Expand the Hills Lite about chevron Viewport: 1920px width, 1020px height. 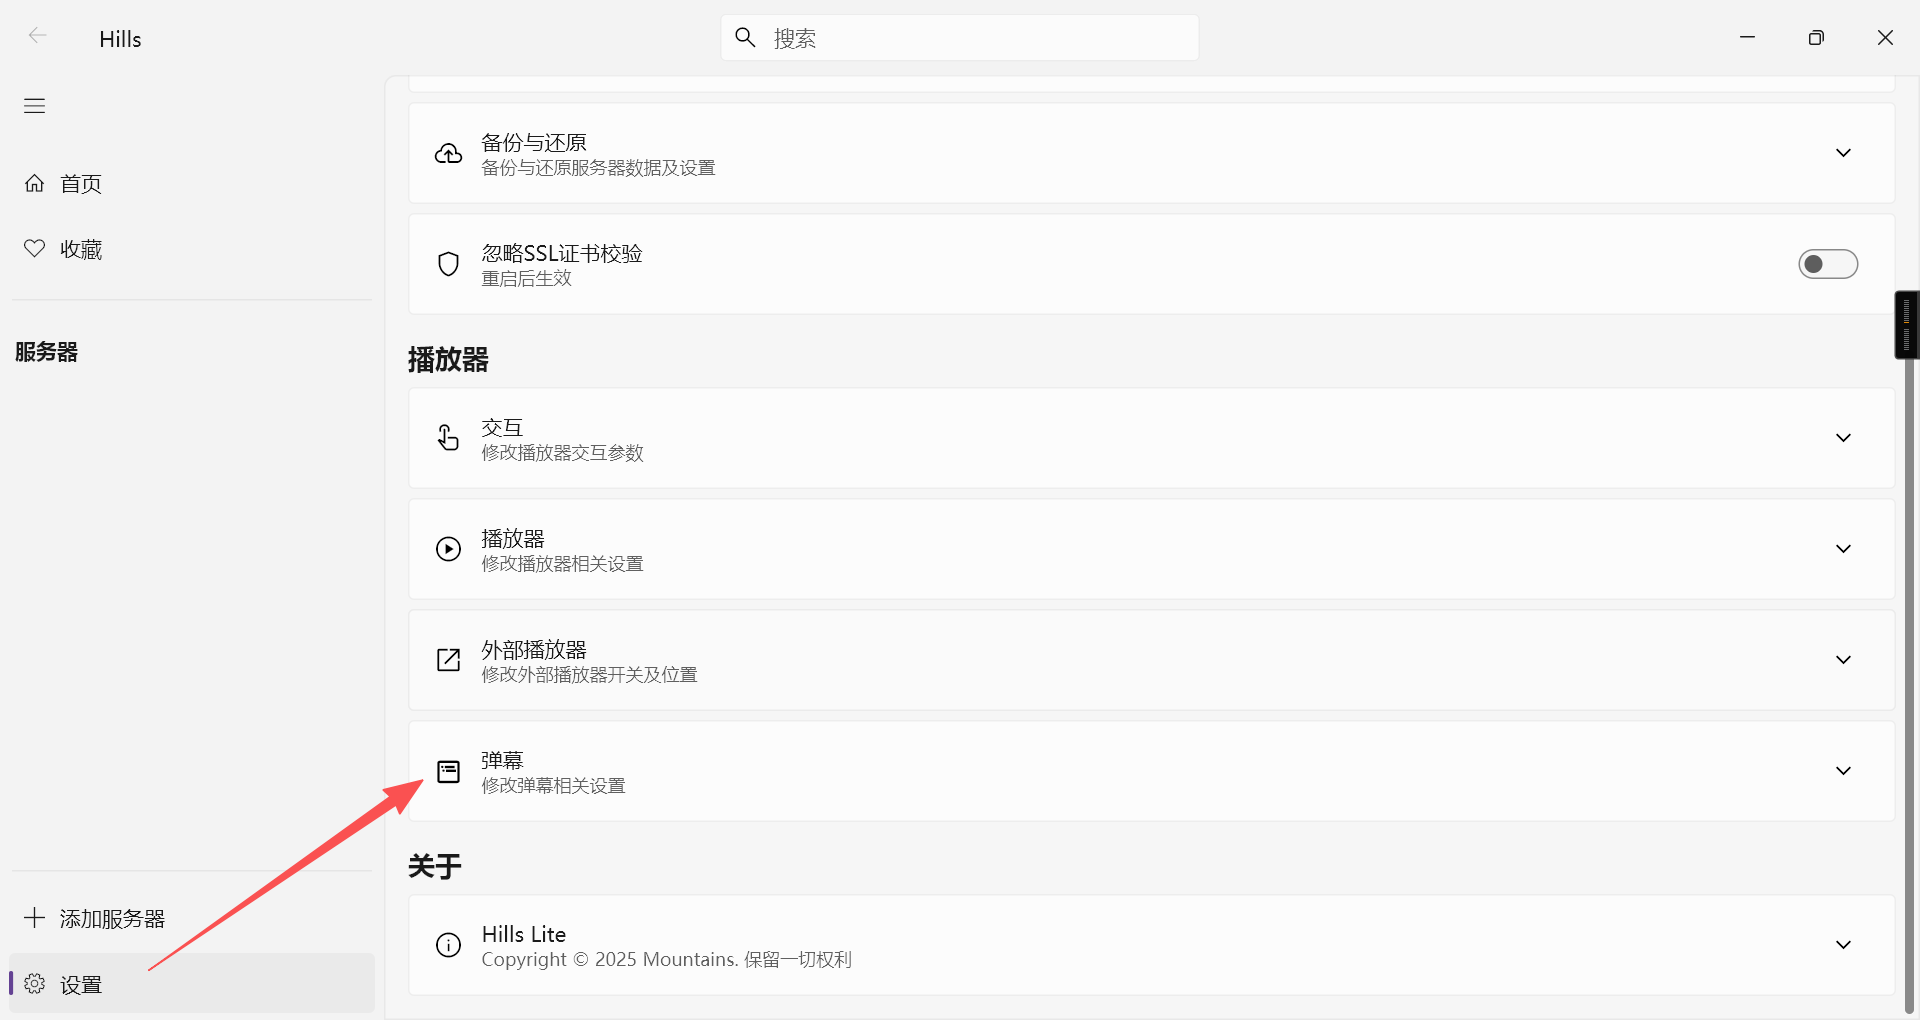1843,945
